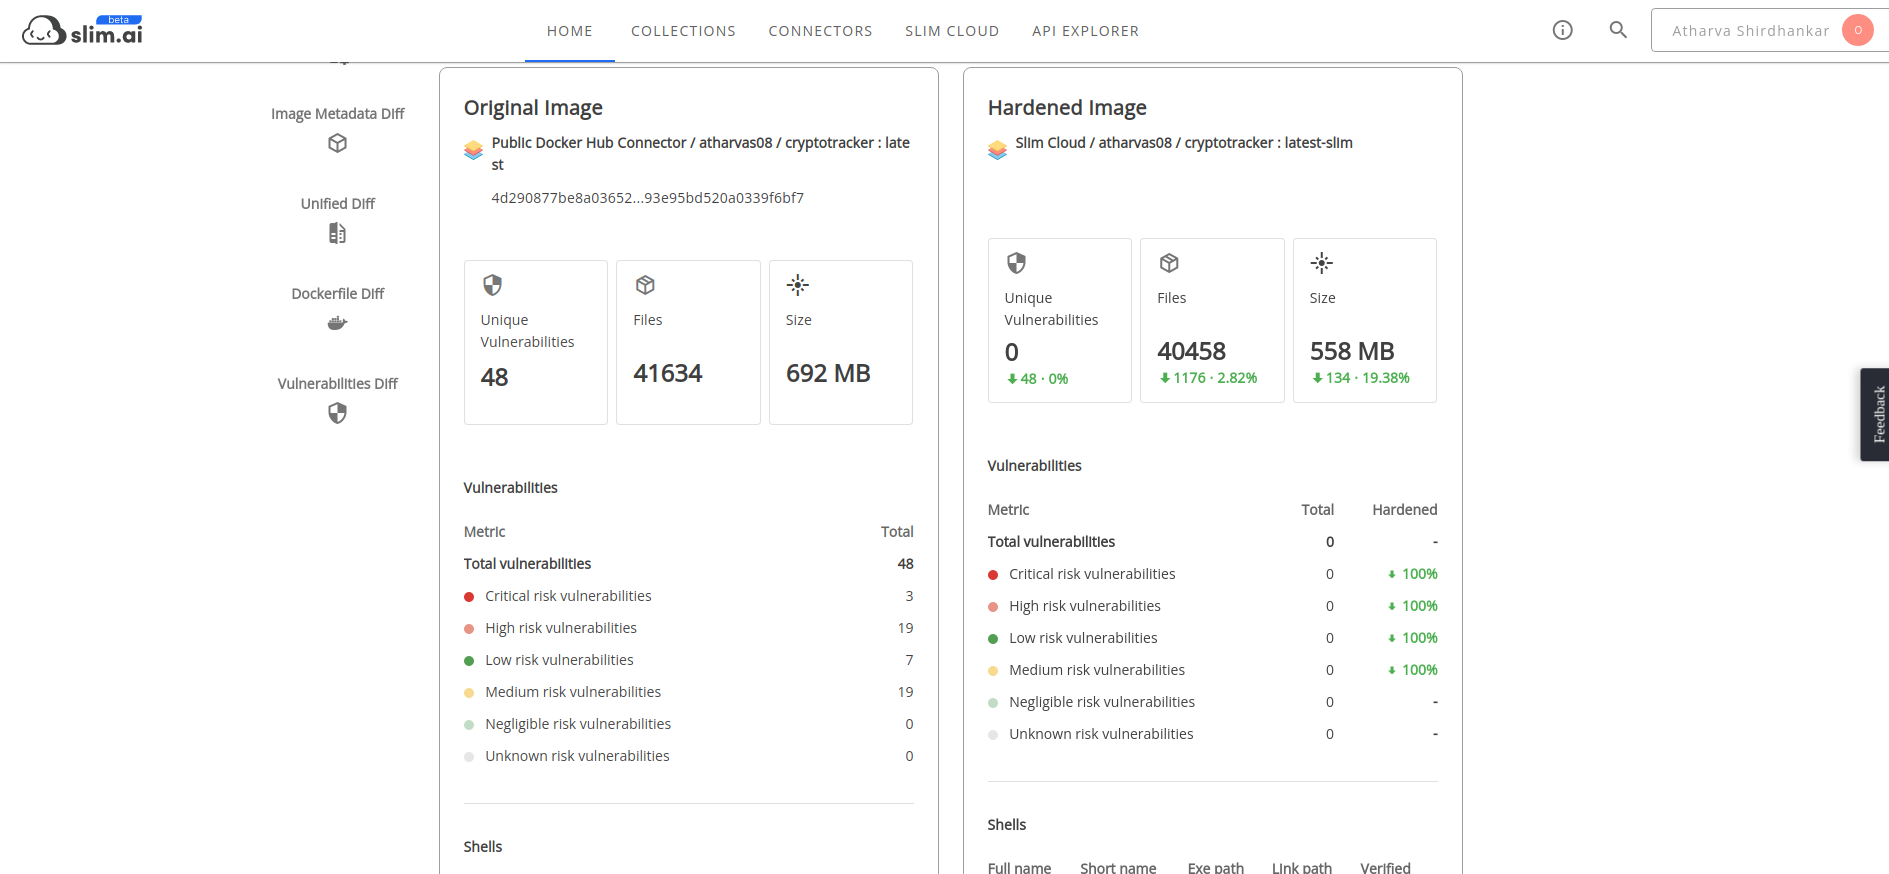Viewport: 1889px width, 874px height.
Task: Click the Public Docker Hub Connector image path
Action: [x=701, y=154]
